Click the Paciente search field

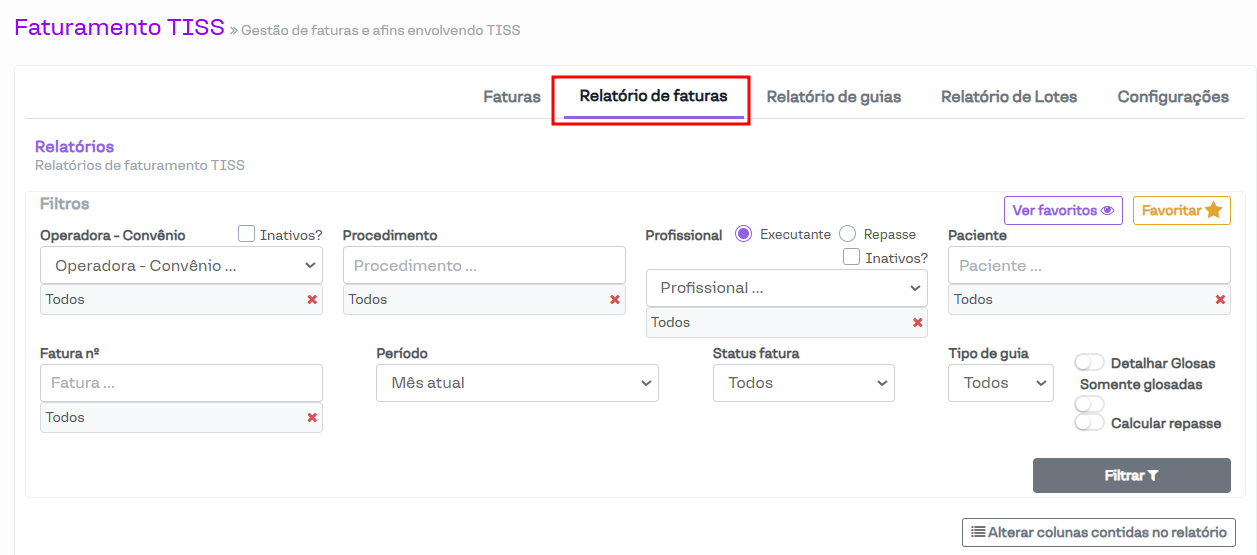tap(1089, 266)
